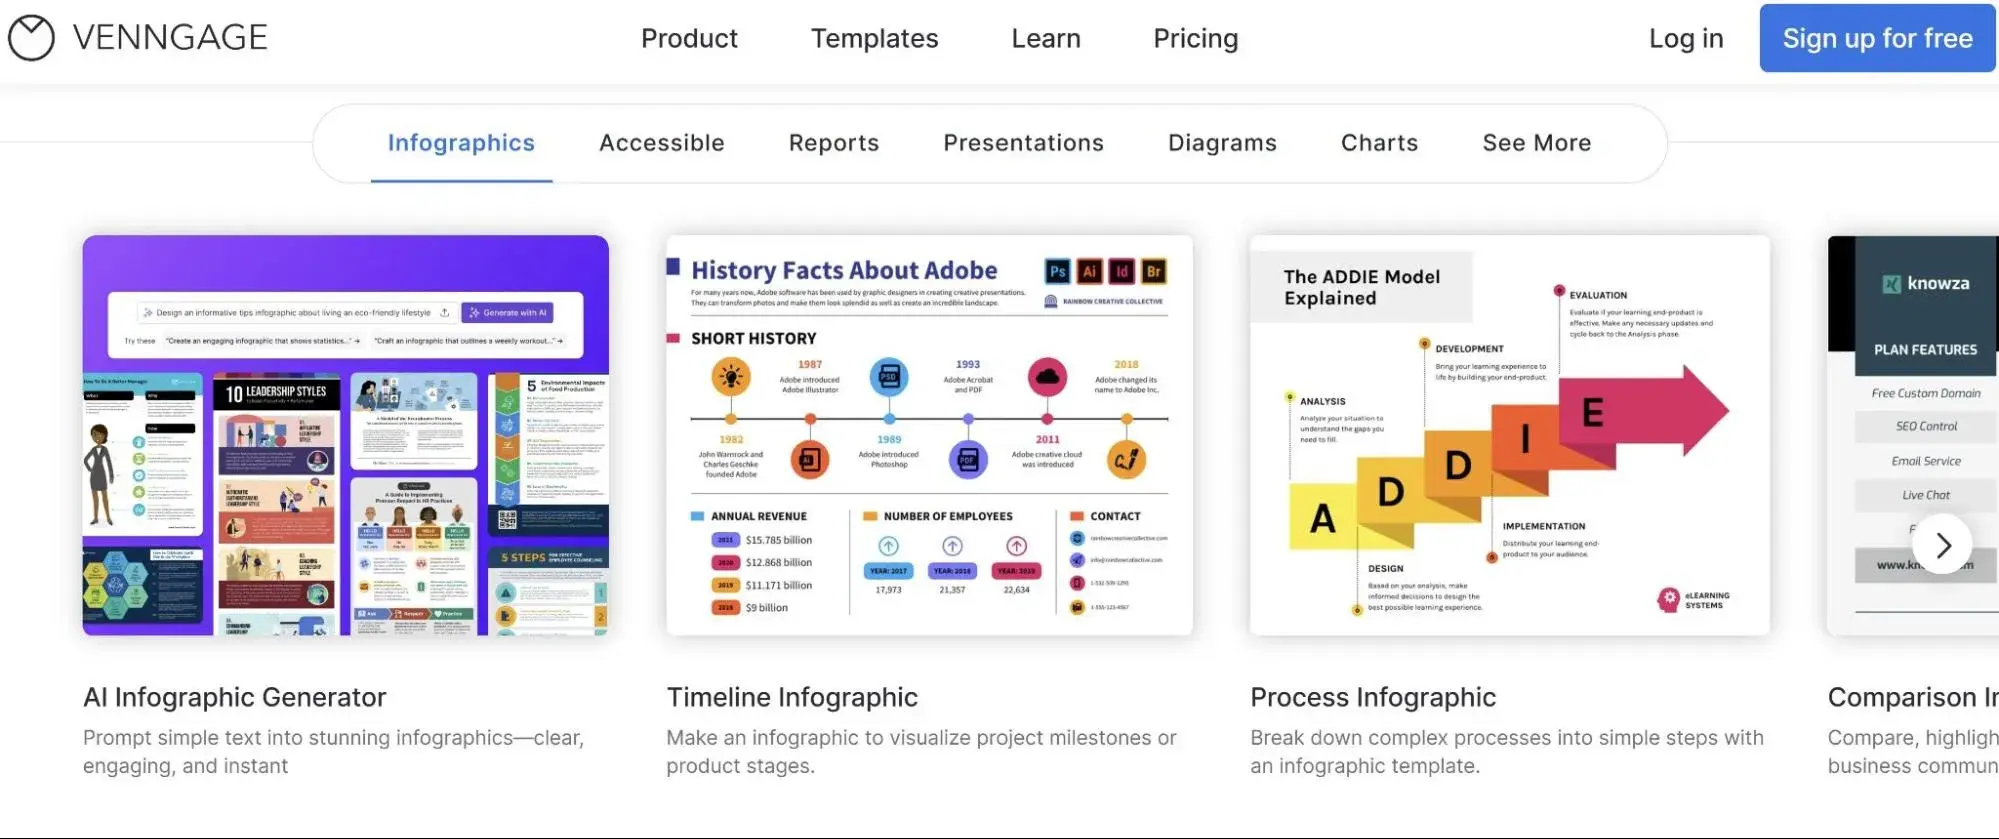This screenshot has width=1999, height=839.
Task: Open the AI Infographic Generator thumbnail
Action: [345, 435]
